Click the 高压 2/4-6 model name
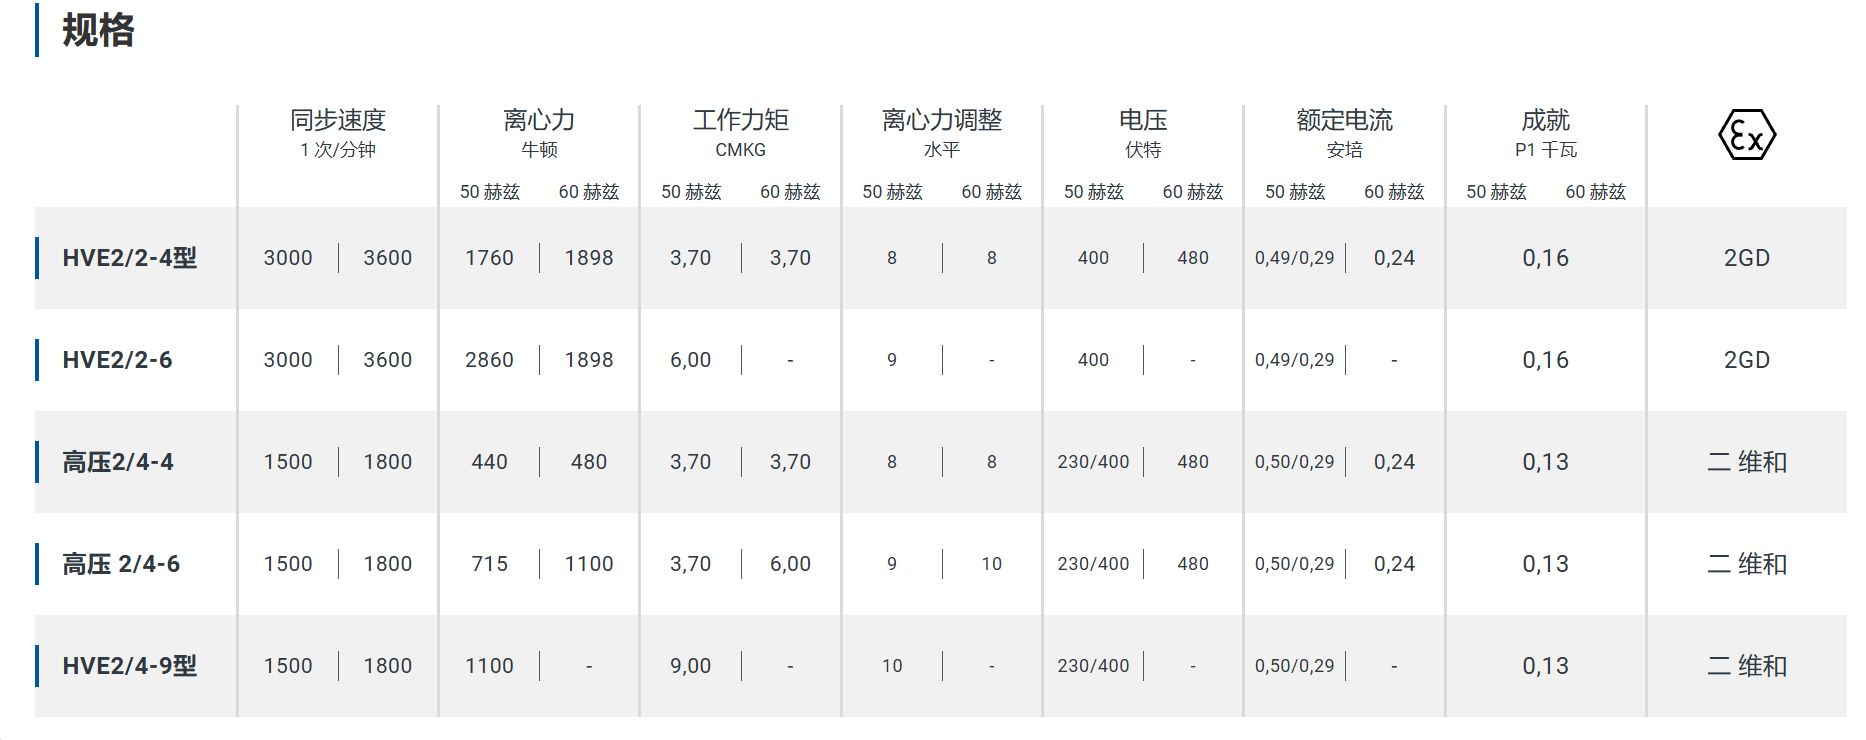Image resolution: width=1866 pixels, height=740 pixels. (121, 564)
